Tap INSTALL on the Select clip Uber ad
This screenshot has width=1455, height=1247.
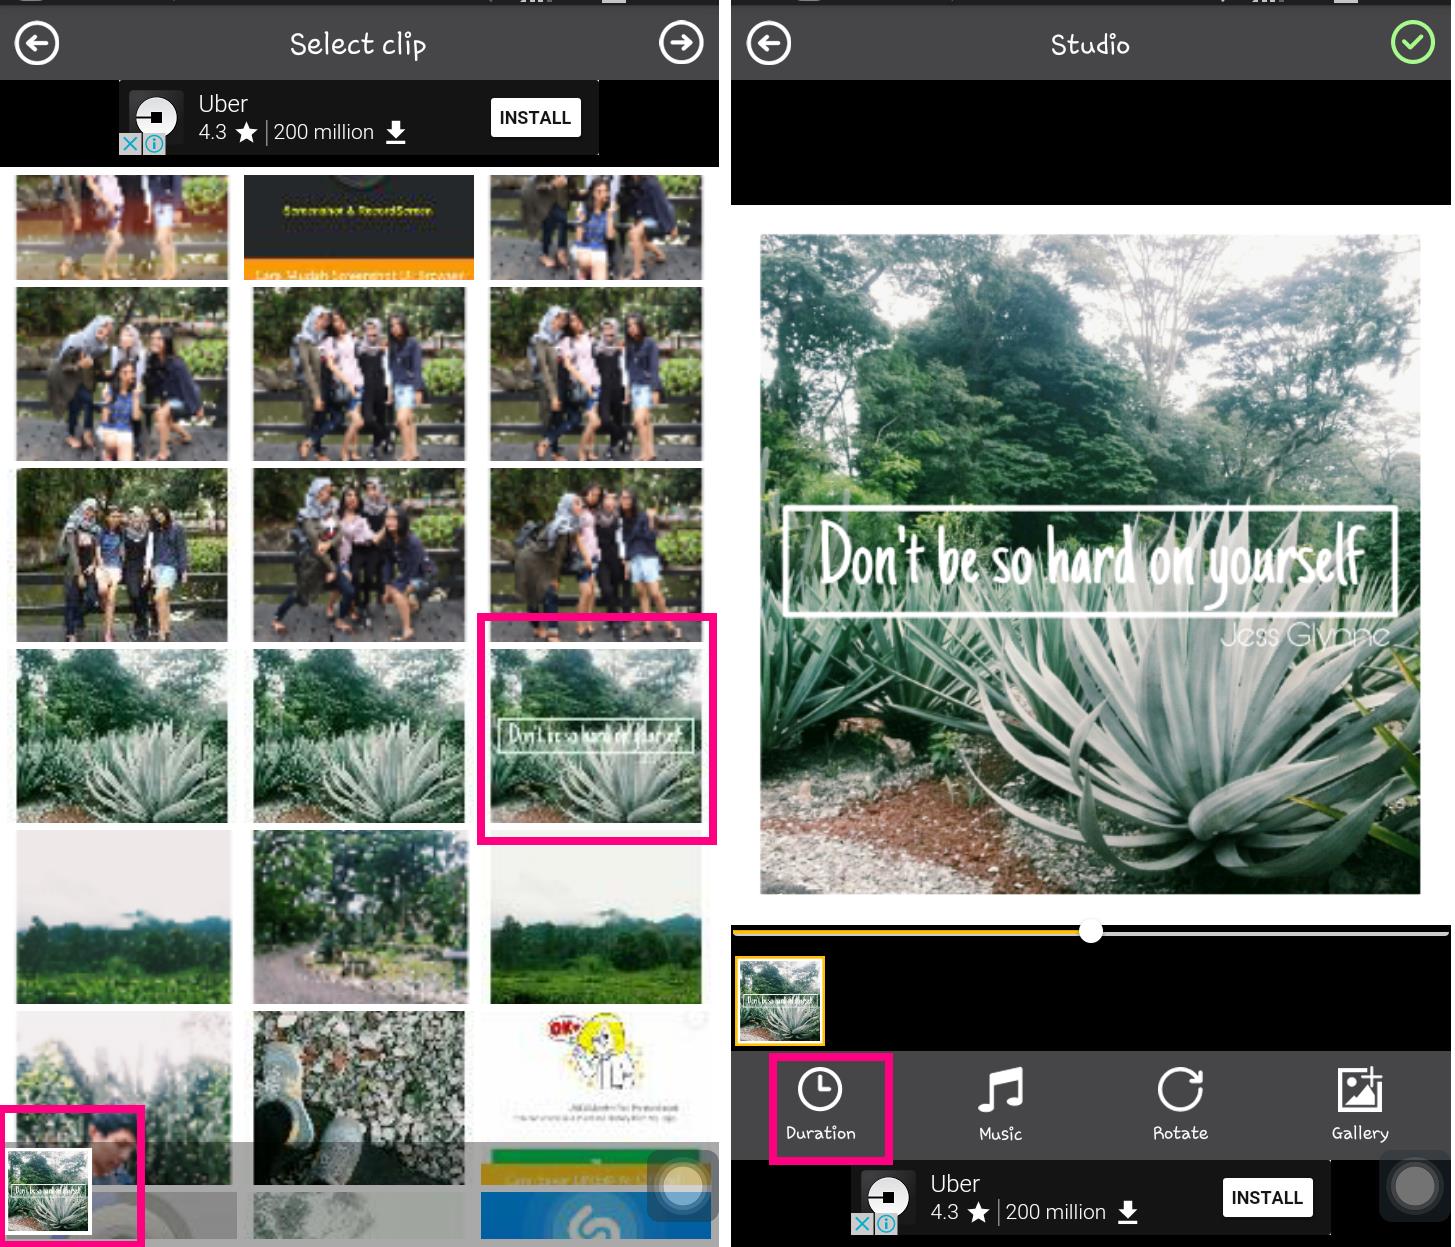[535, 118]
